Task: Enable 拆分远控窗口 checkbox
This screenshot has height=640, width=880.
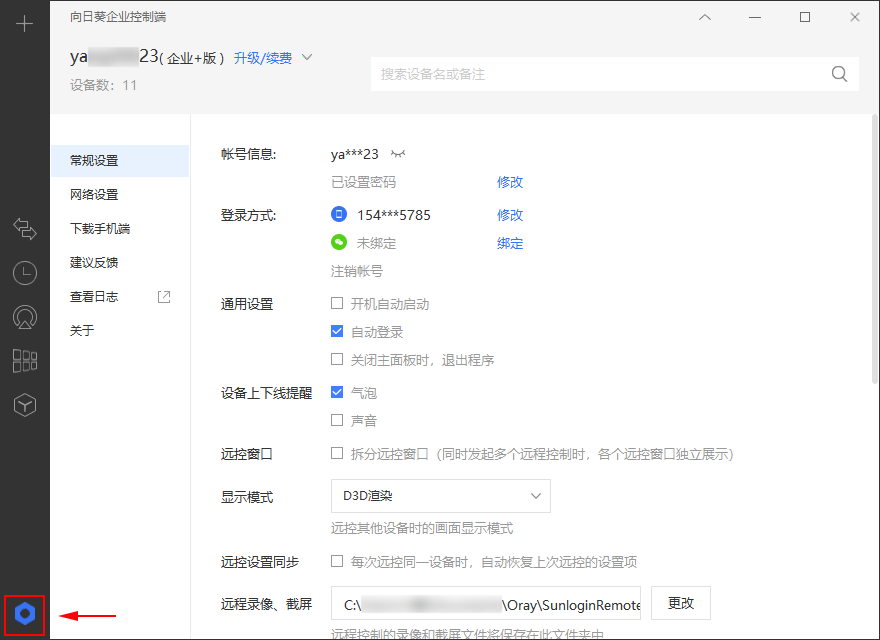Action: pos(337,453)
